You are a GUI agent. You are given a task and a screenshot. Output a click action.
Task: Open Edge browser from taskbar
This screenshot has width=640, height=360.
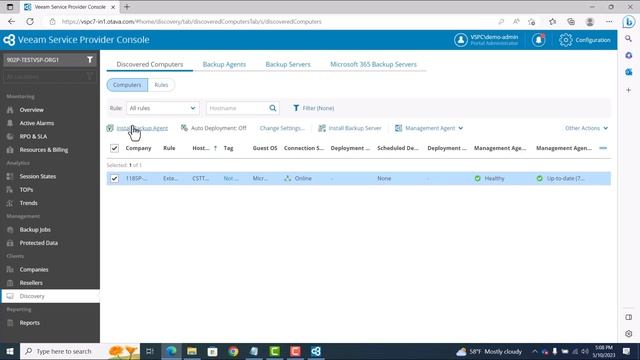pyautogui.click(x=171, y=351)
